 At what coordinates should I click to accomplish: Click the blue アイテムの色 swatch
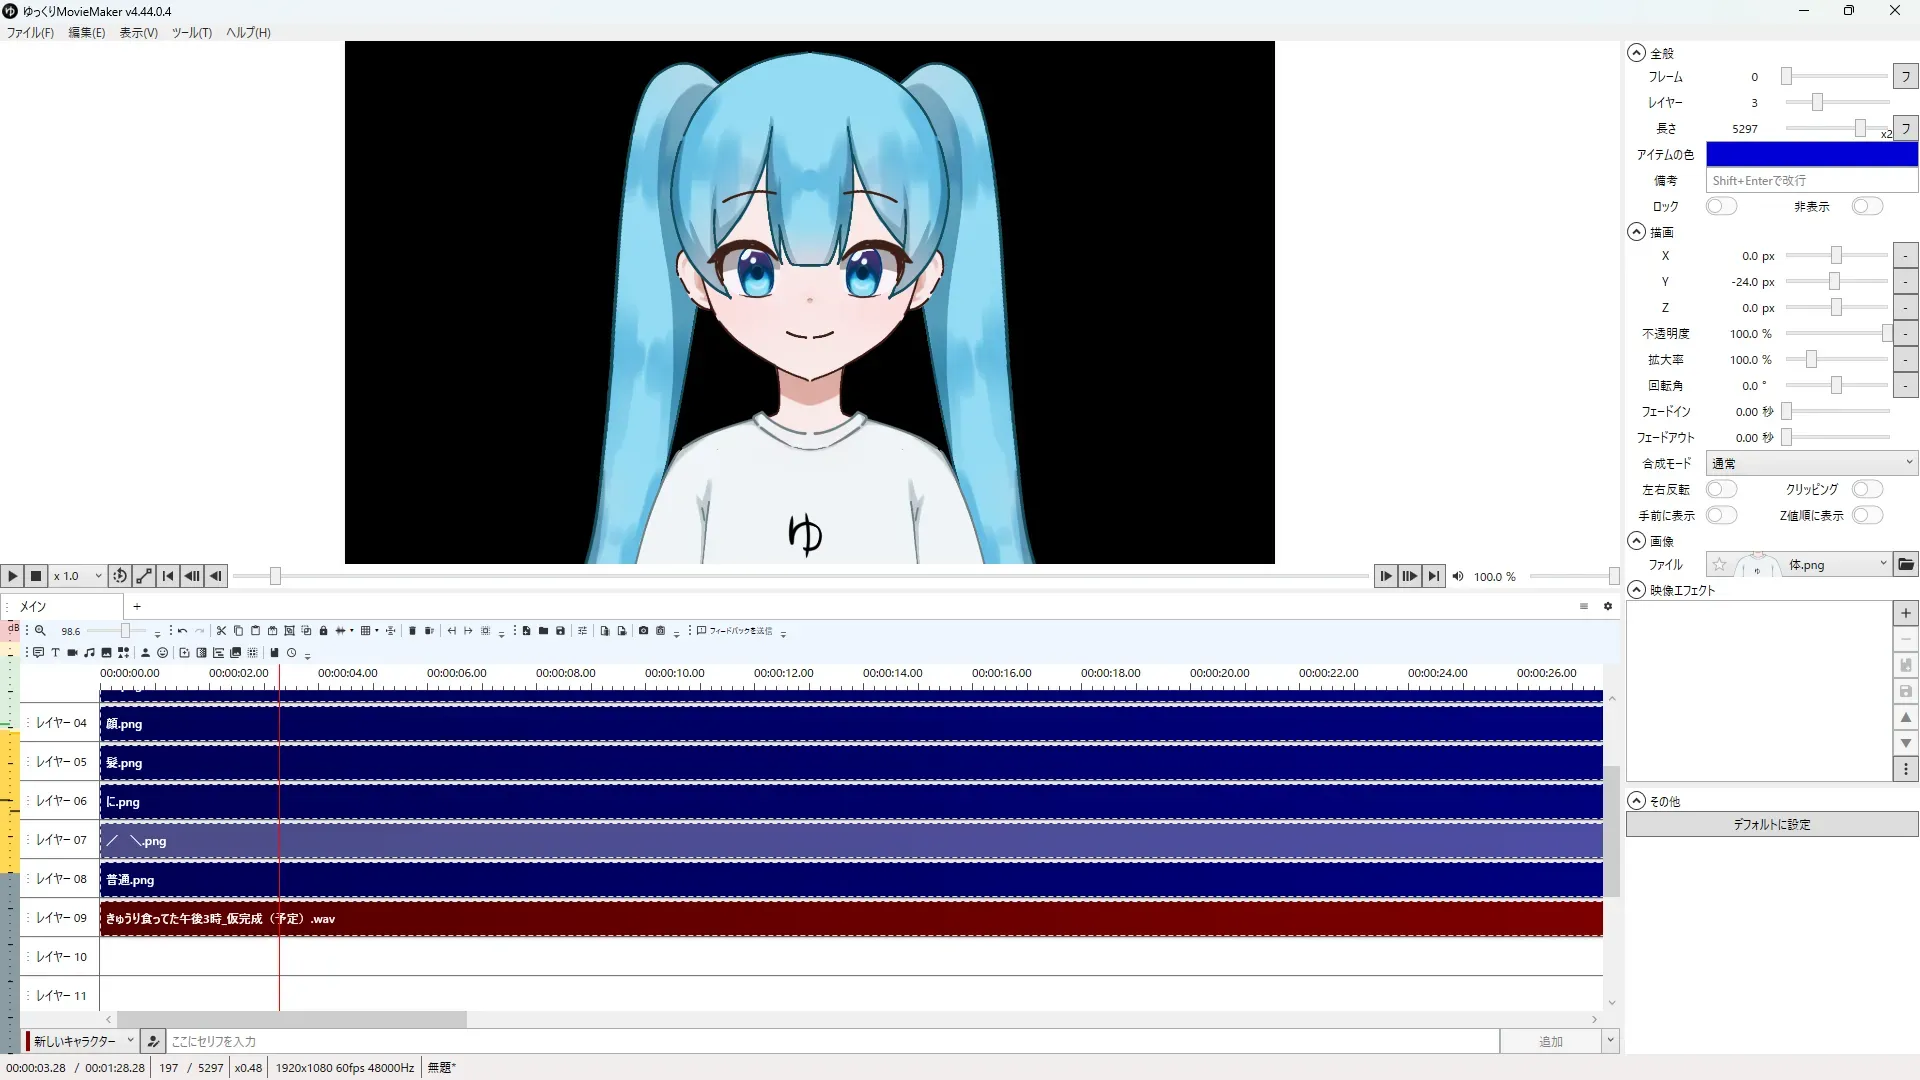(x=1811, y=155)
